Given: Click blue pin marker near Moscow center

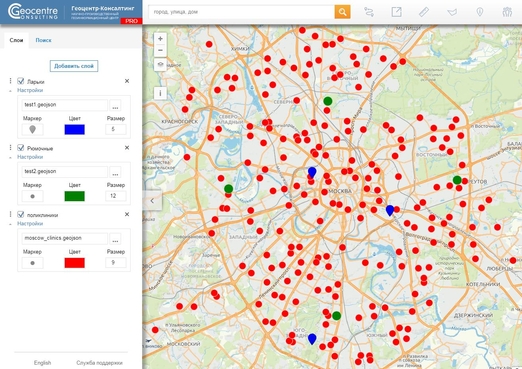Looking at the screenshot, I should point(312,172).
